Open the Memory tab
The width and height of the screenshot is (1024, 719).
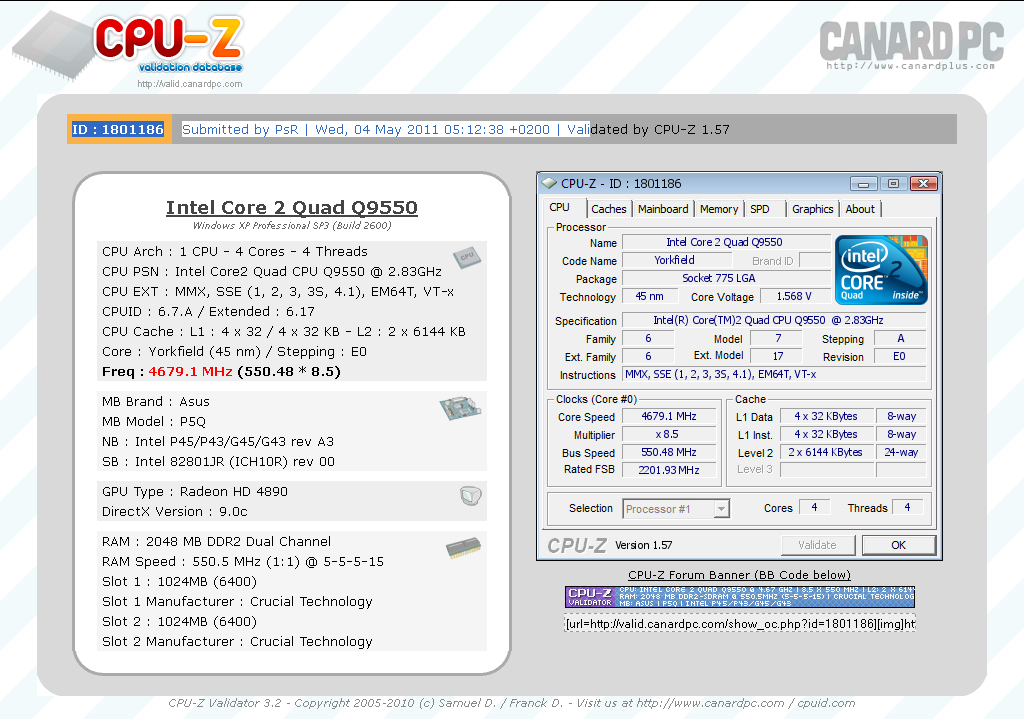tap(719, 209)
